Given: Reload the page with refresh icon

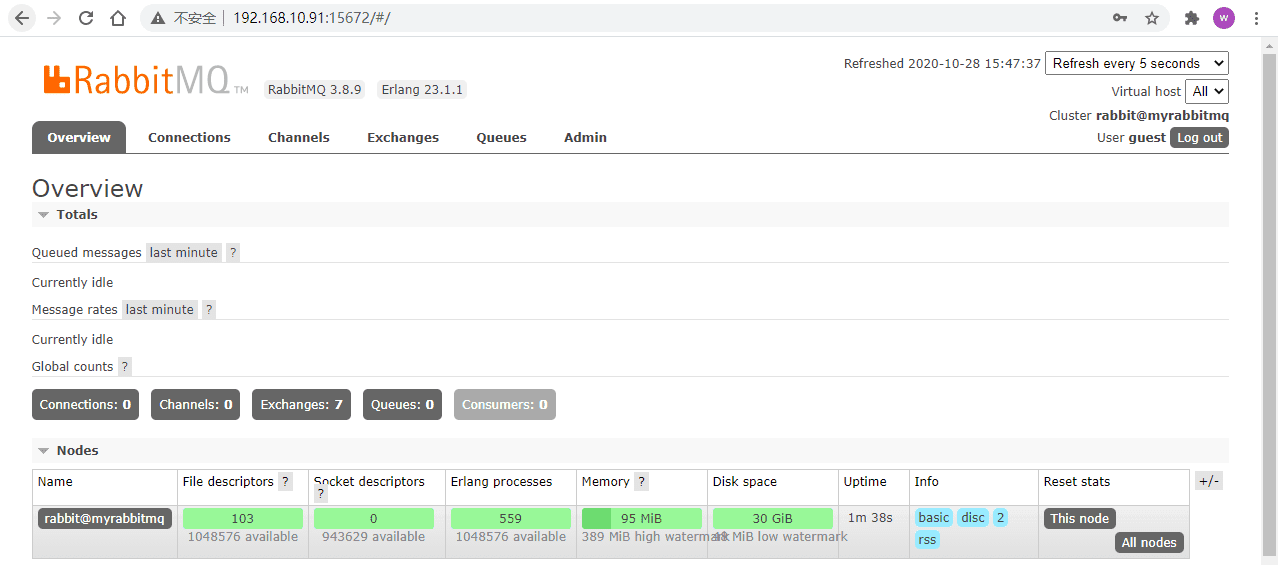Looking at the screenshot, I should coord(86,18).
